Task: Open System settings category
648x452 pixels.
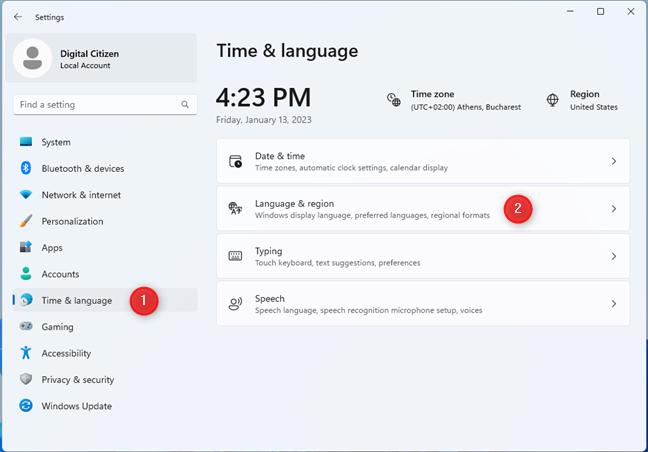Action: click(x=56, y=142)
